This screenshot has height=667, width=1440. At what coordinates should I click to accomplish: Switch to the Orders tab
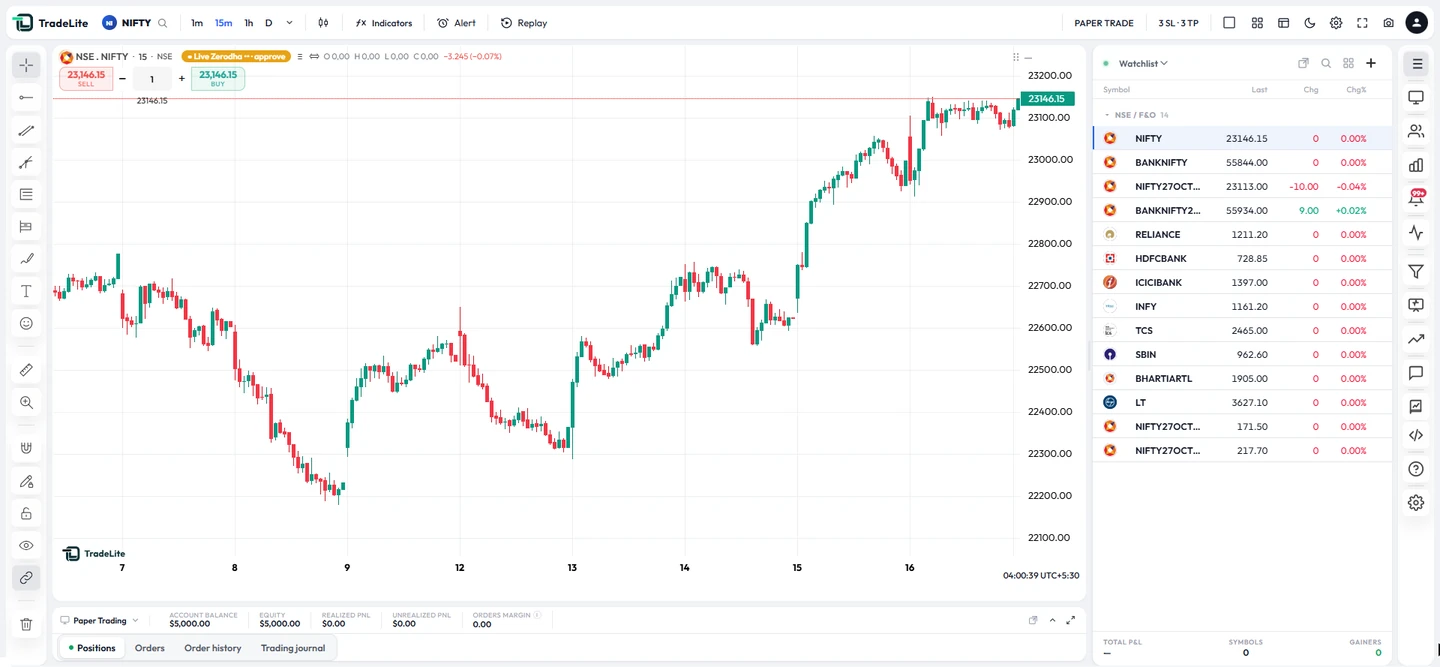[x=150, y=648]
